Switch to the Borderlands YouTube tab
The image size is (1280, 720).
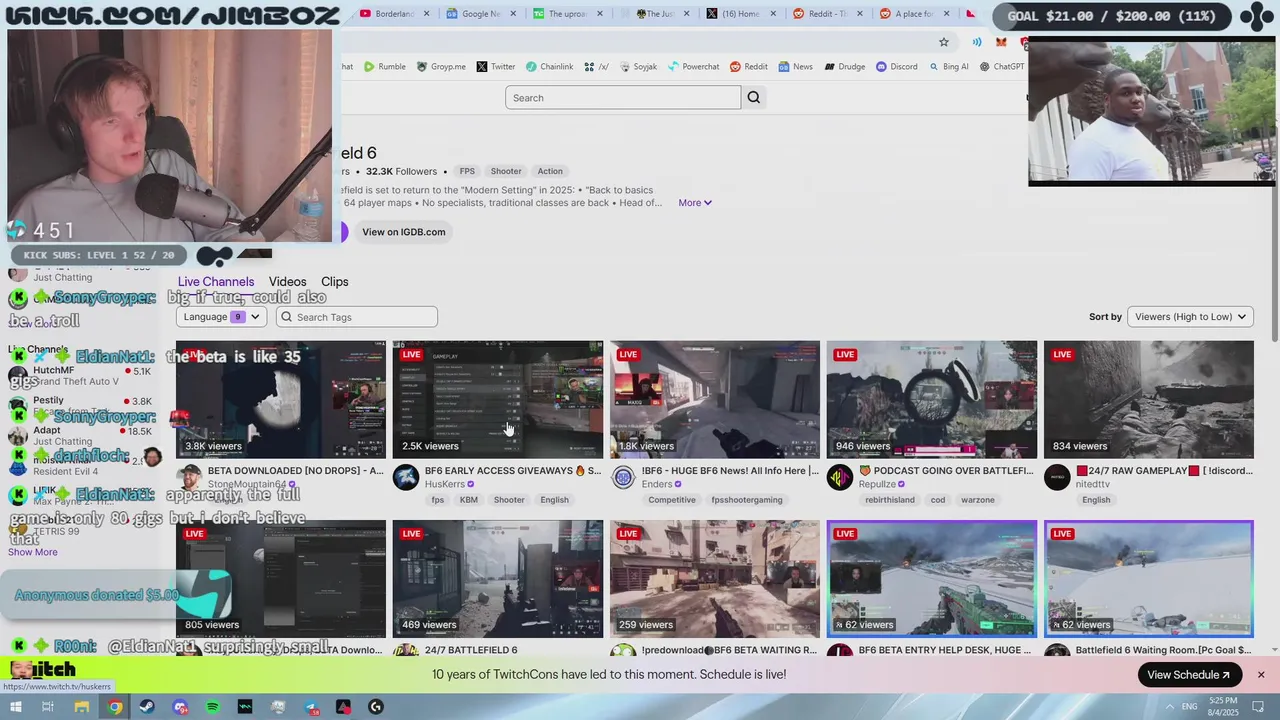click(x=396, y=14)
